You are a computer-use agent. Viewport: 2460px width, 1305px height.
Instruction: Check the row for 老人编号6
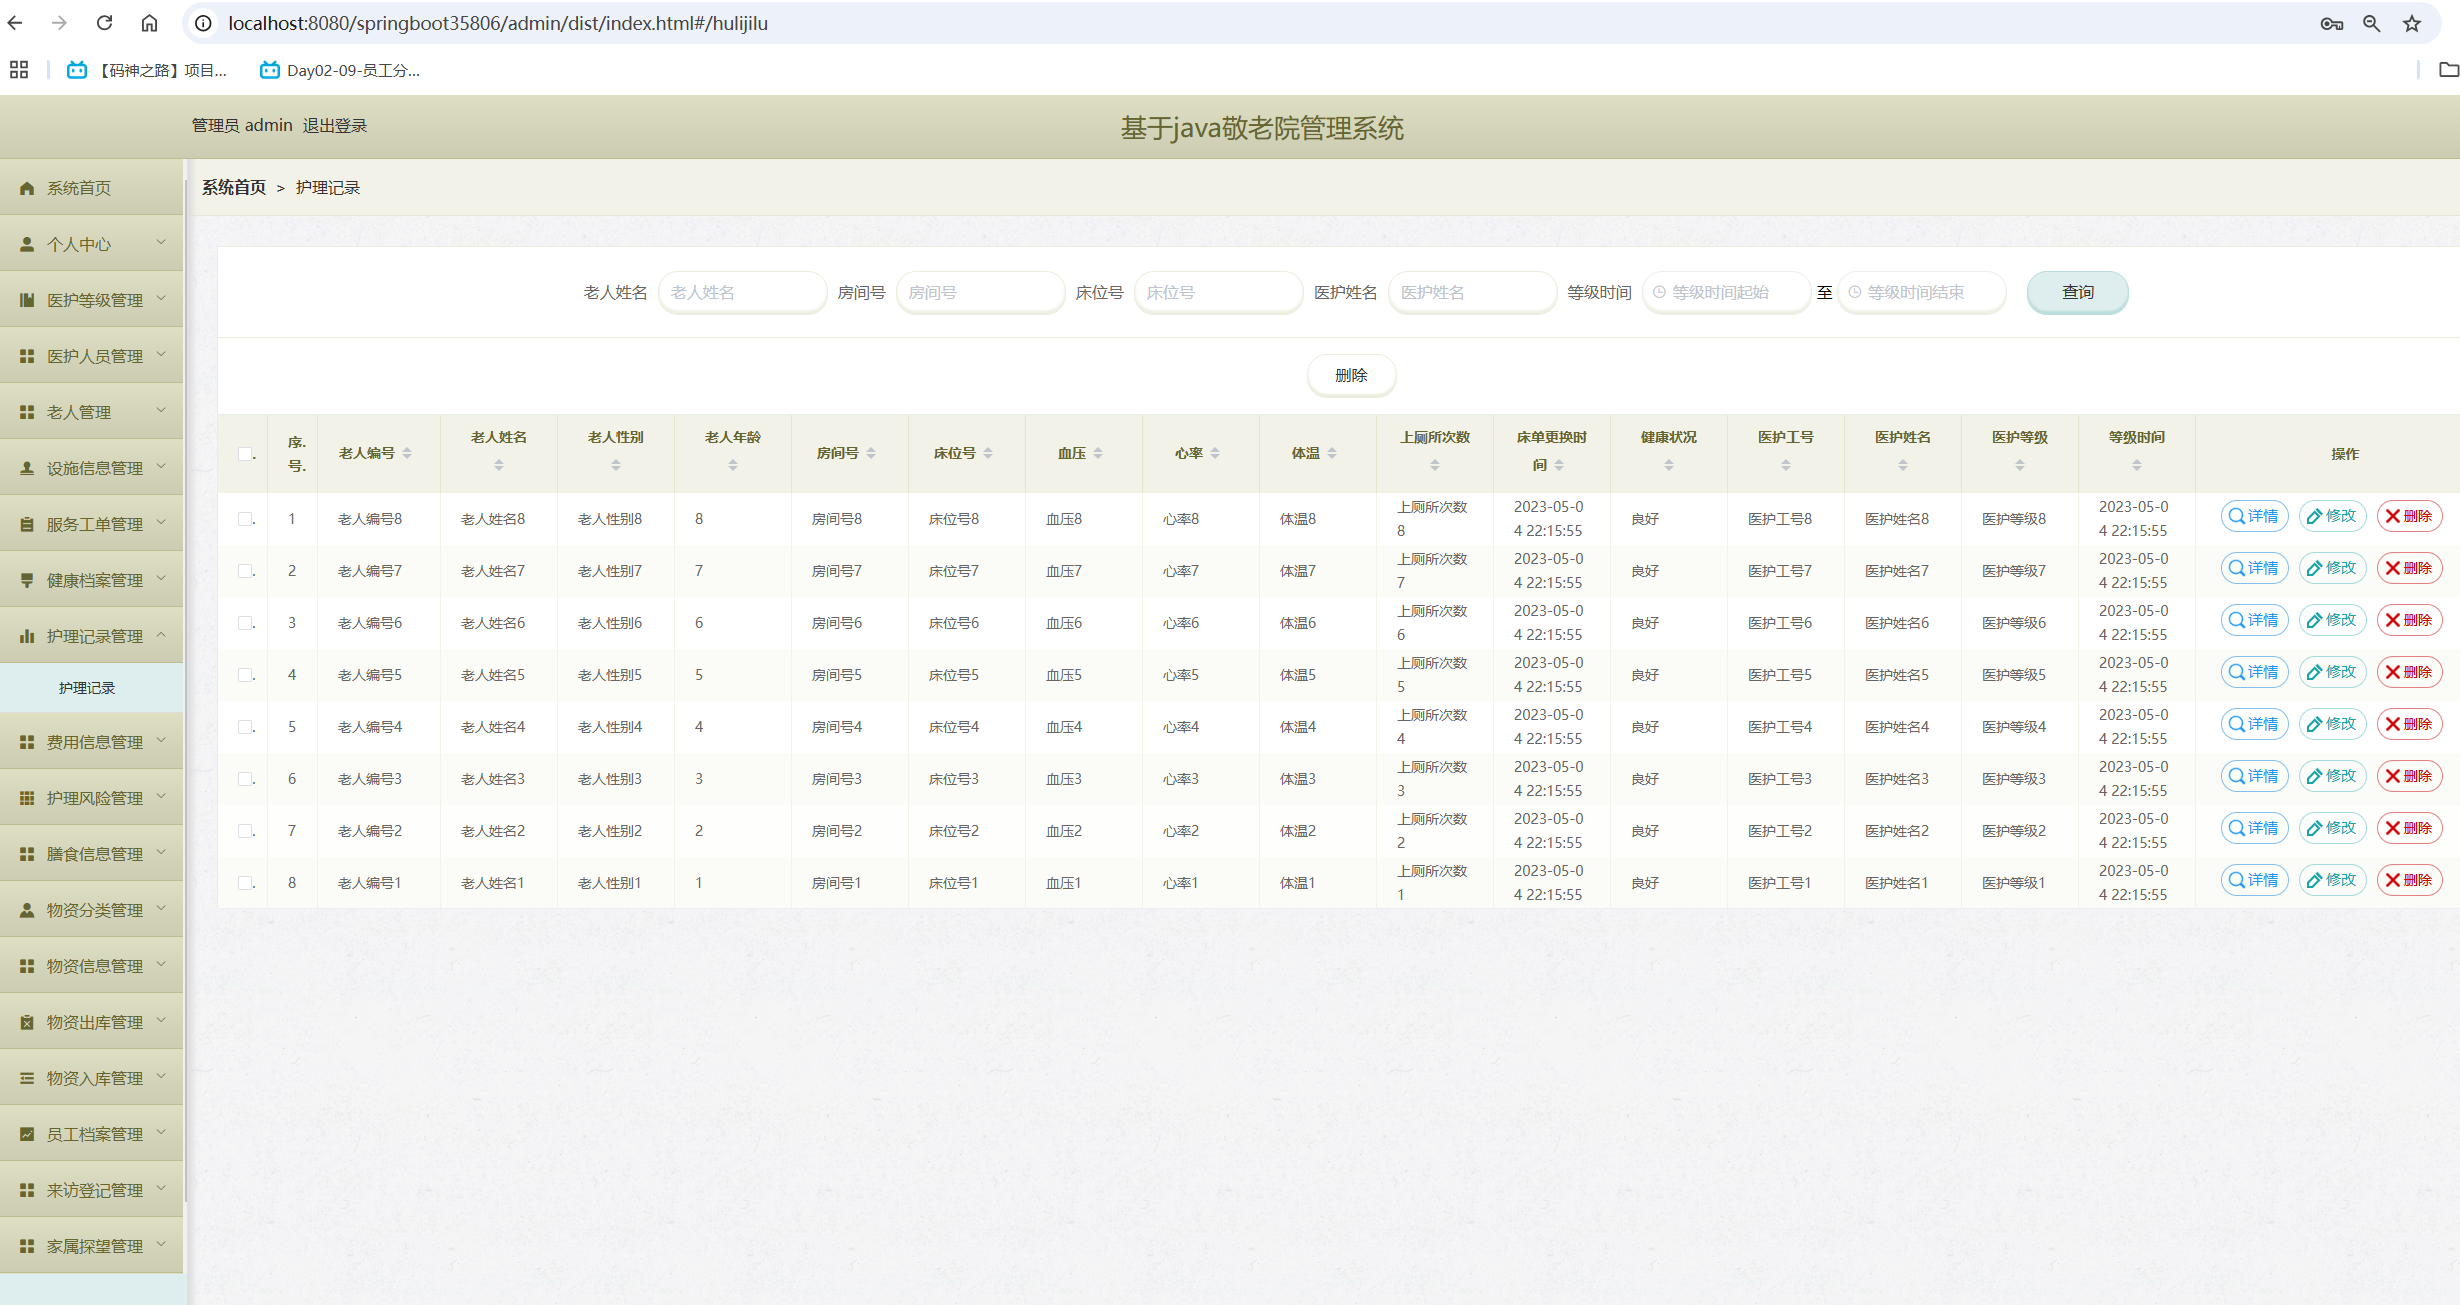tap(245, 623)
